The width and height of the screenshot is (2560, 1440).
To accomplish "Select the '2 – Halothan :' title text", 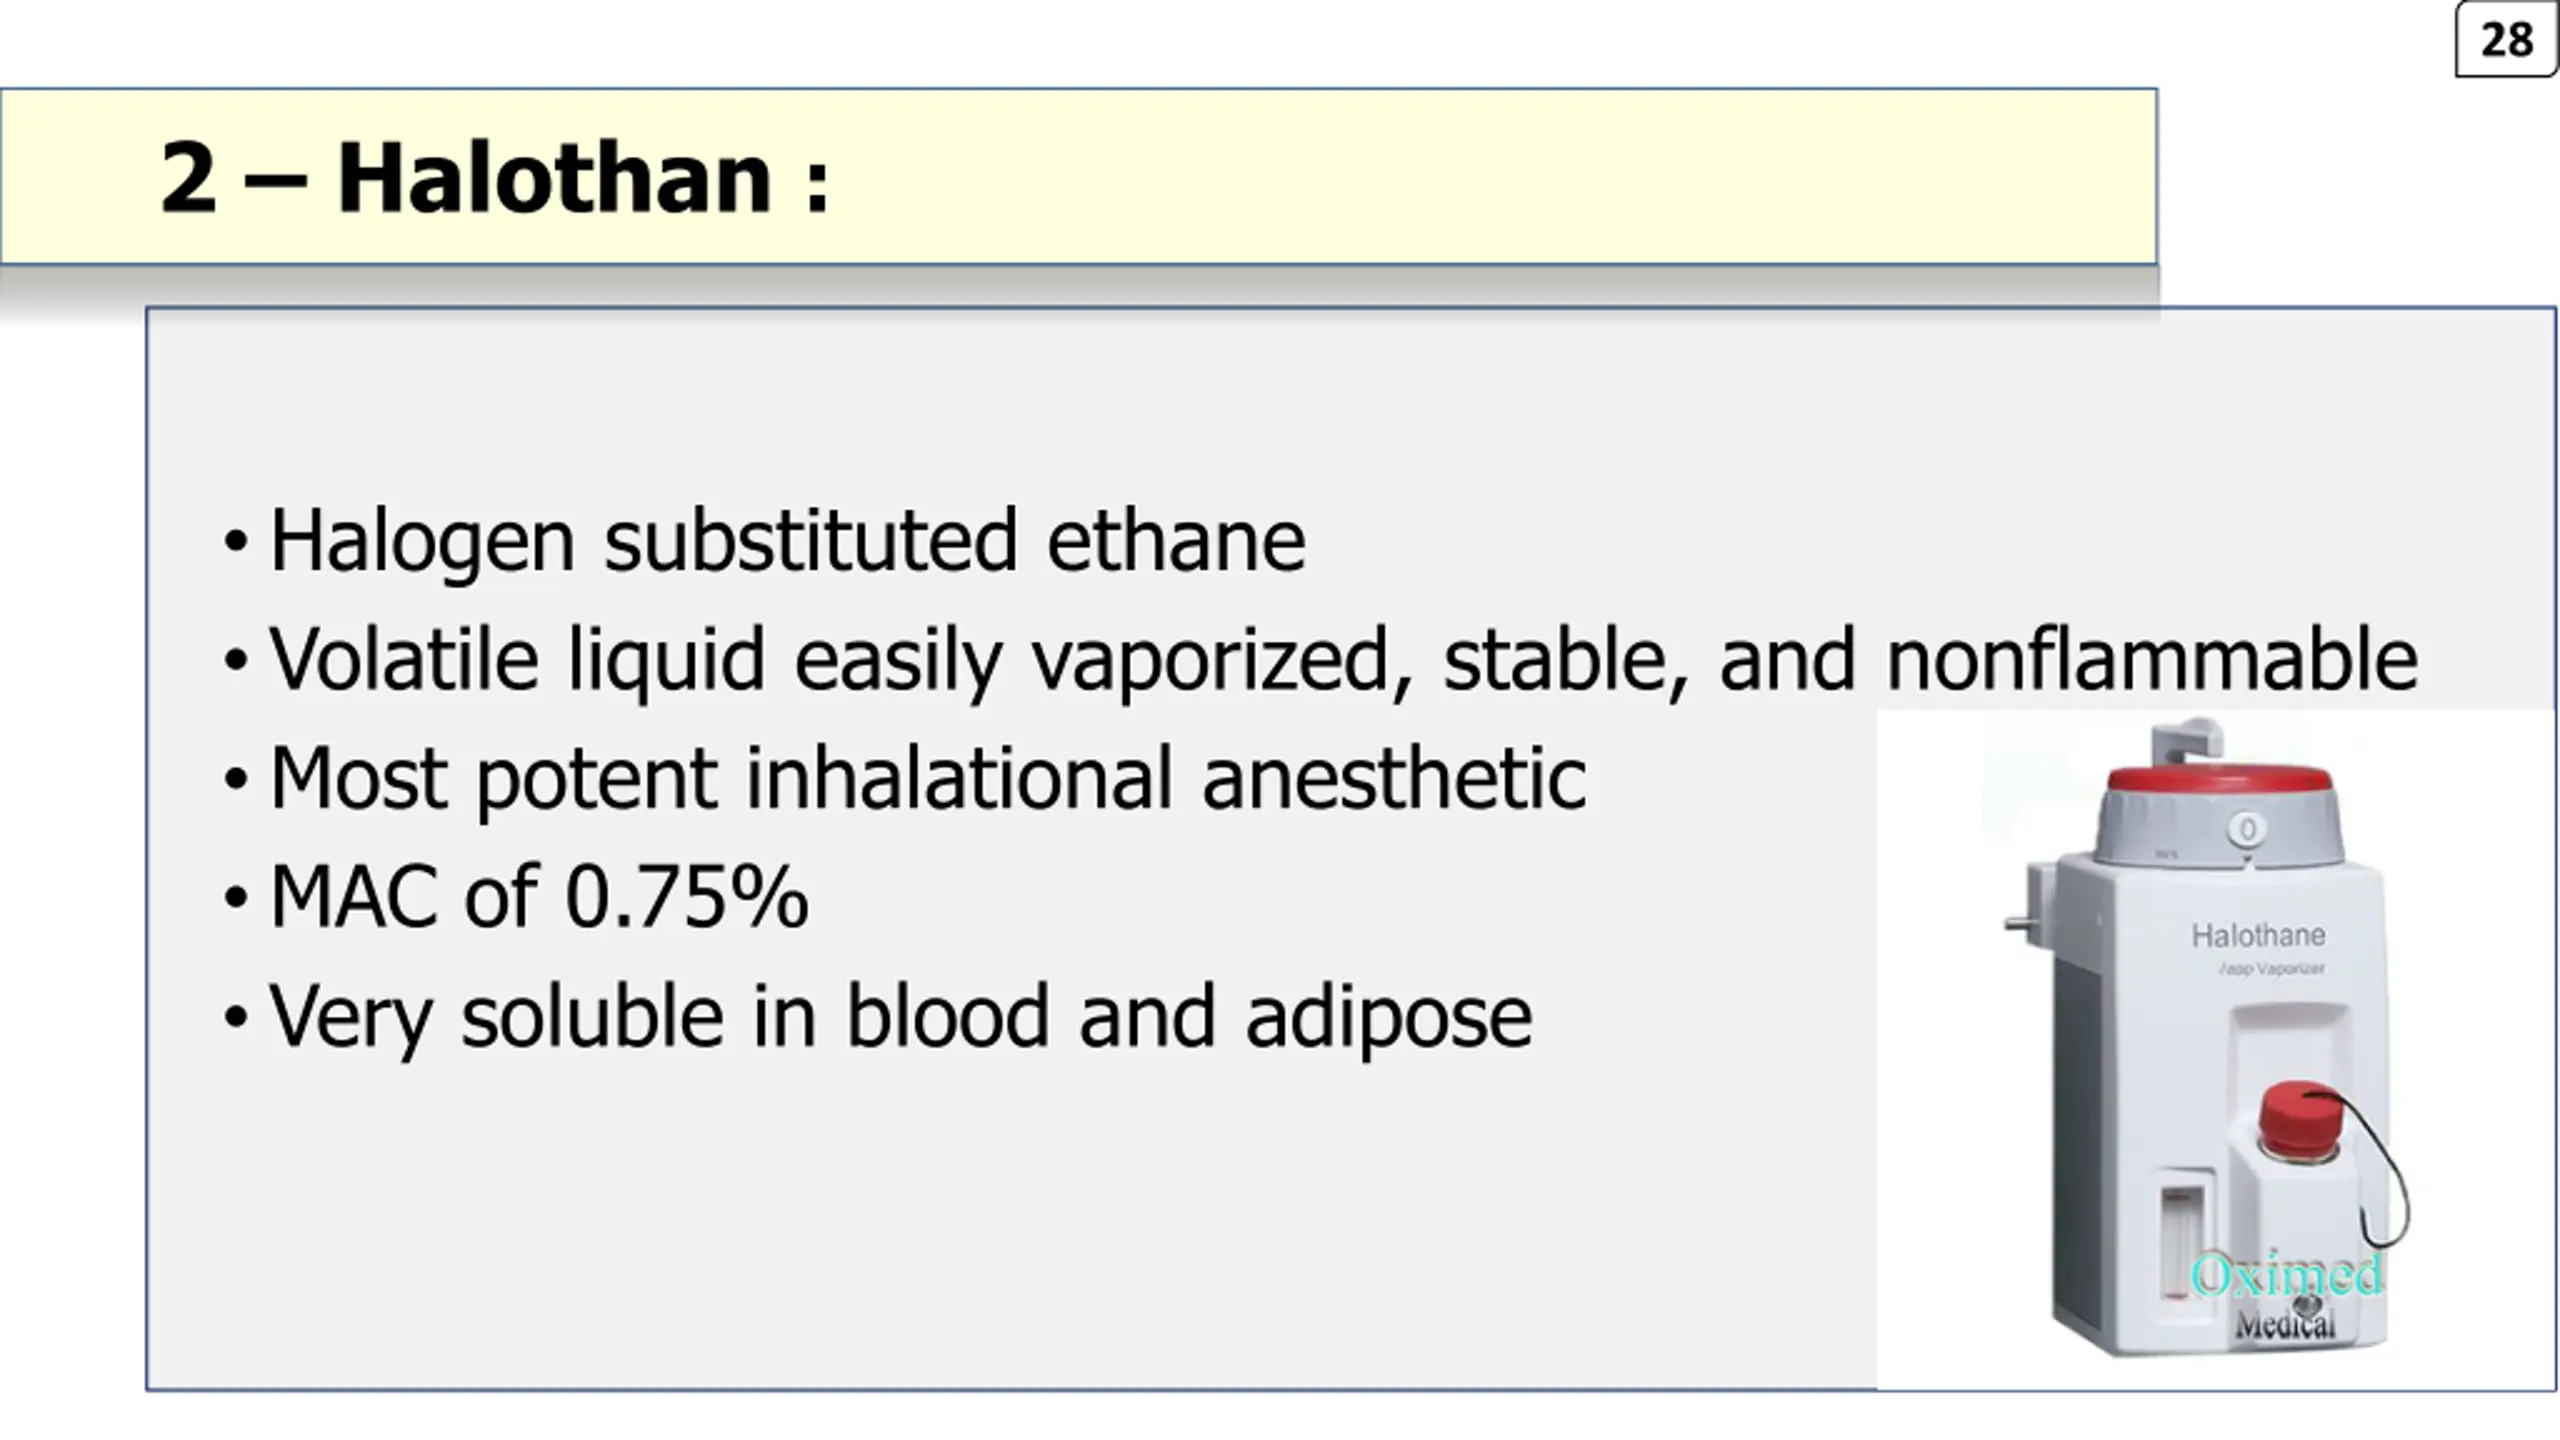I will pos(495,178).
